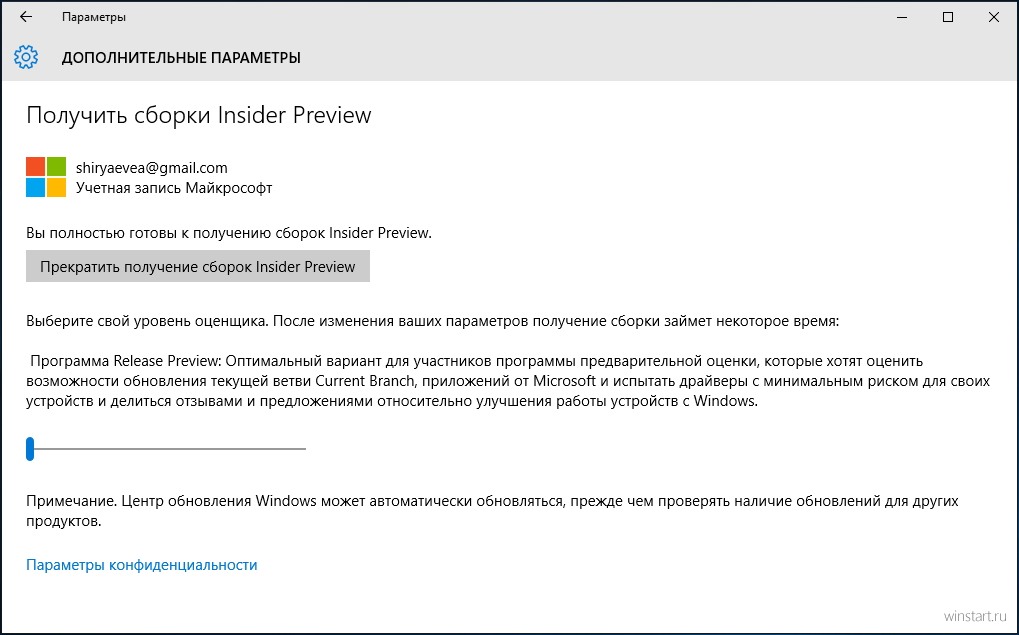Go back with the arrow icon

coord(26,17)
